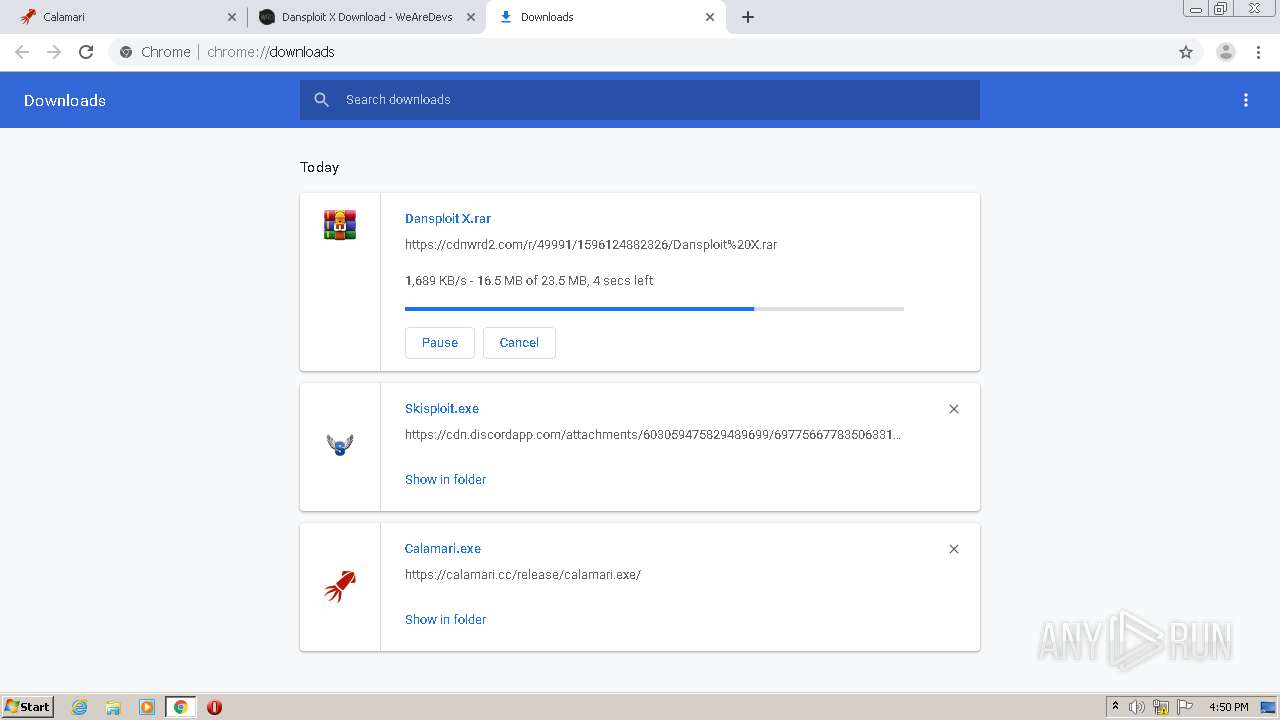This screenshot has height=720, width=1280.
Task: Click the Downloads page heading
Action: click(x=65, y=101)
